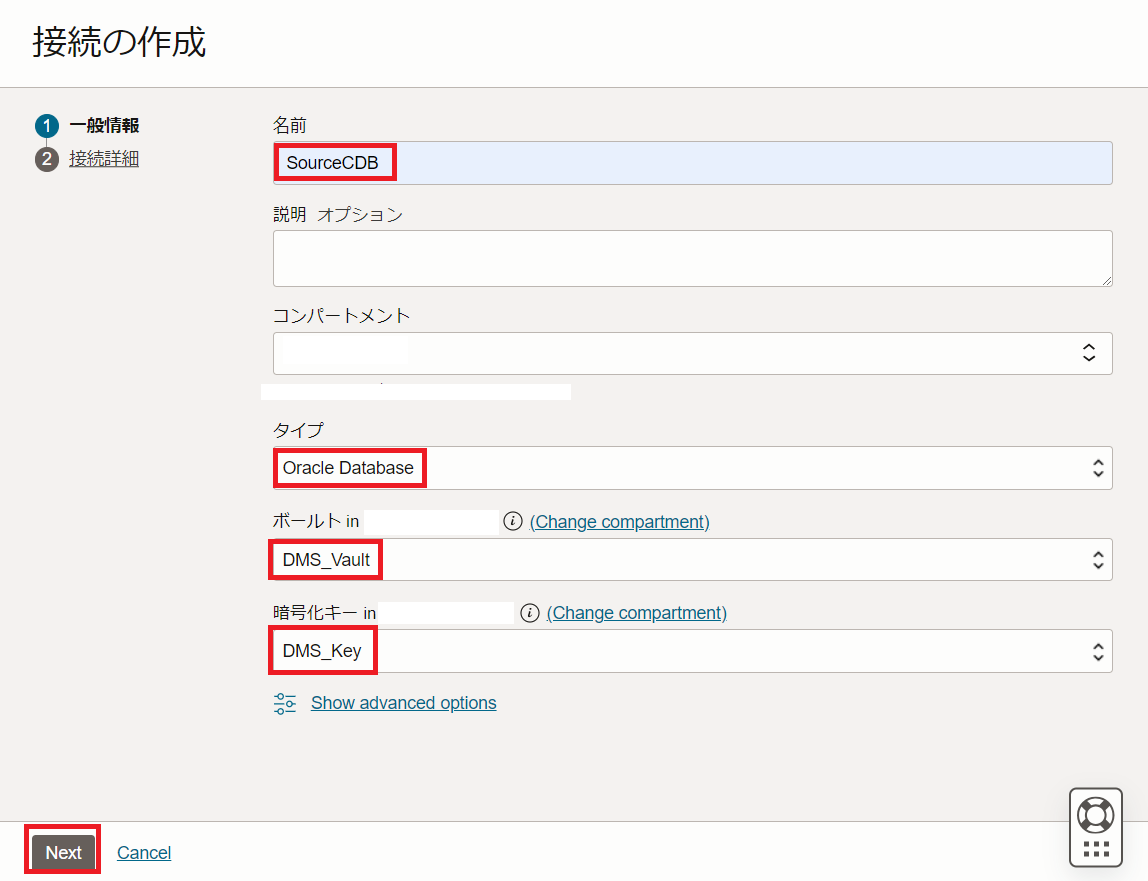The height and width of the screenshot is (881, 1148).
Task: Click the advanced options sliders icon
Action: click(285, 703)
